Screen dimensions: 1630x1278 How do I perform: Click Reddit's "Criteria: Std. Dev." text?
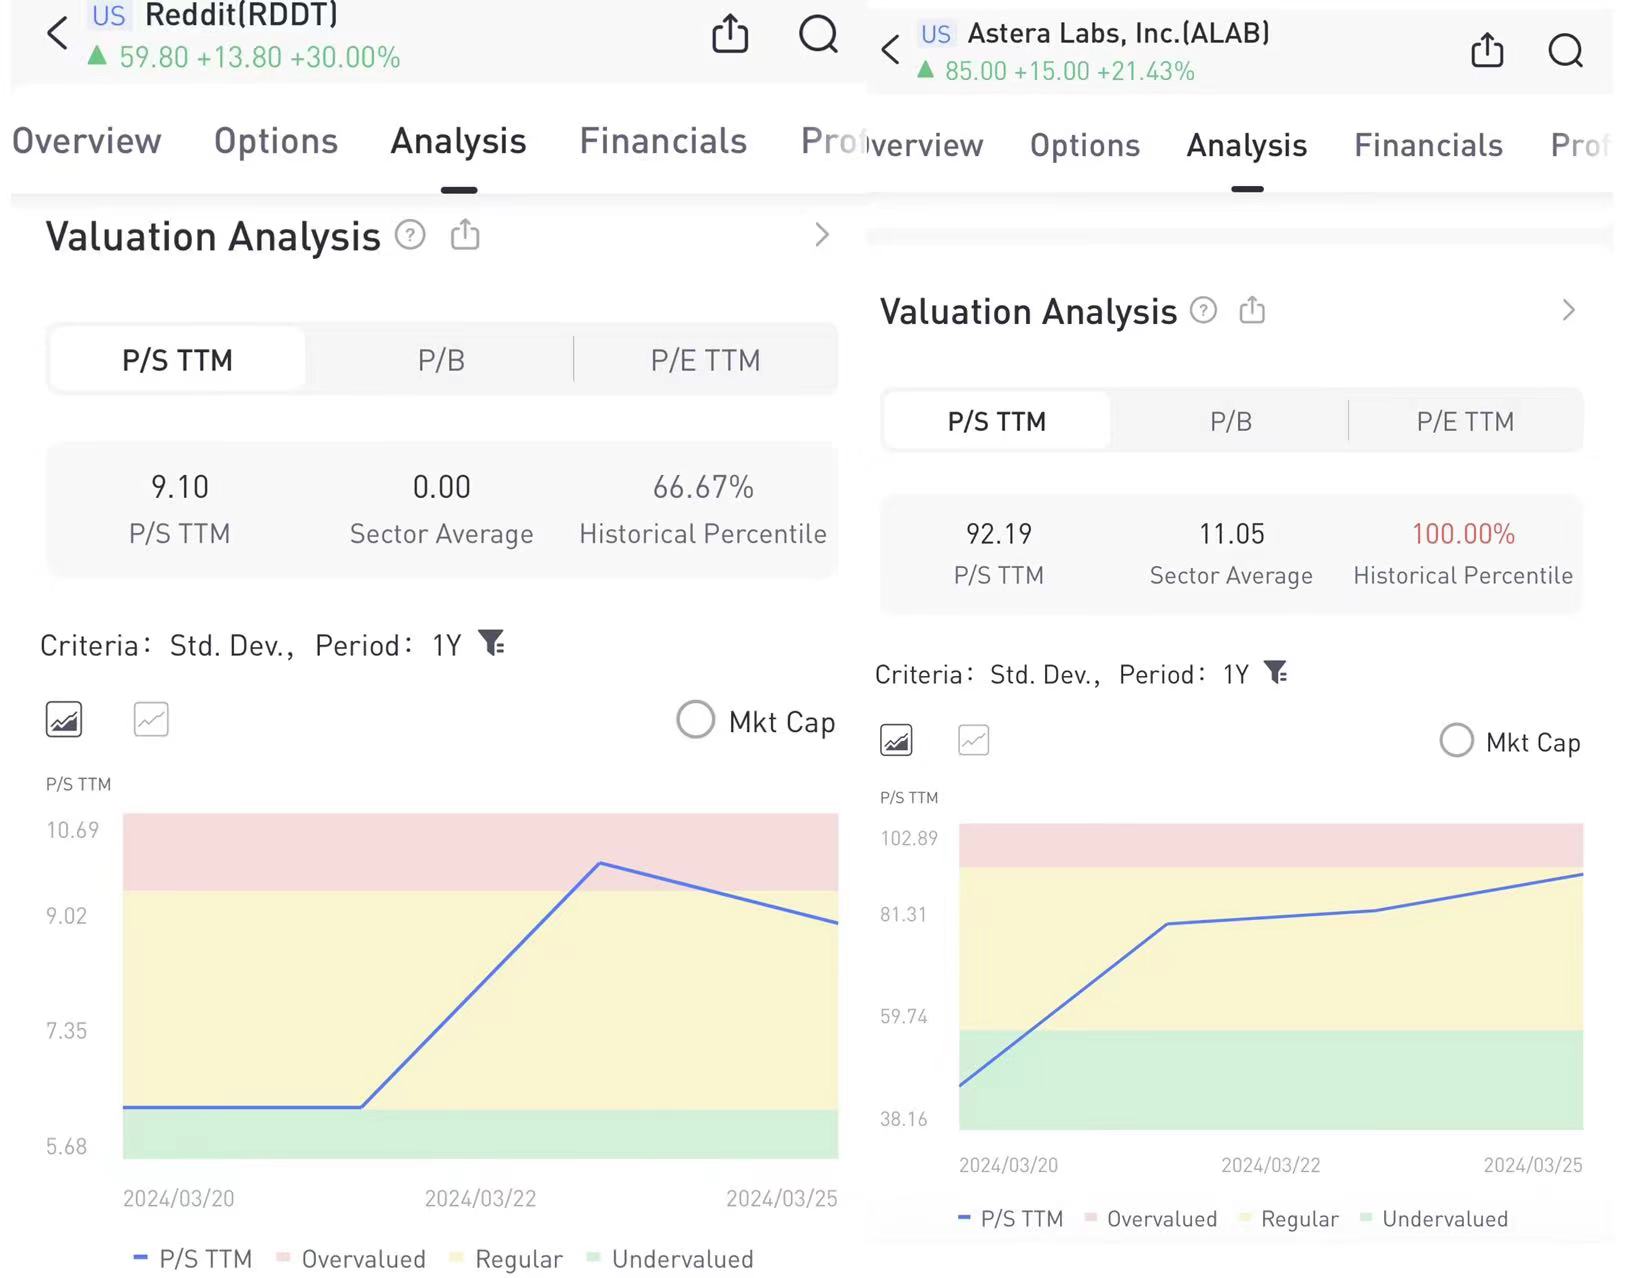[x=167, y=645]
